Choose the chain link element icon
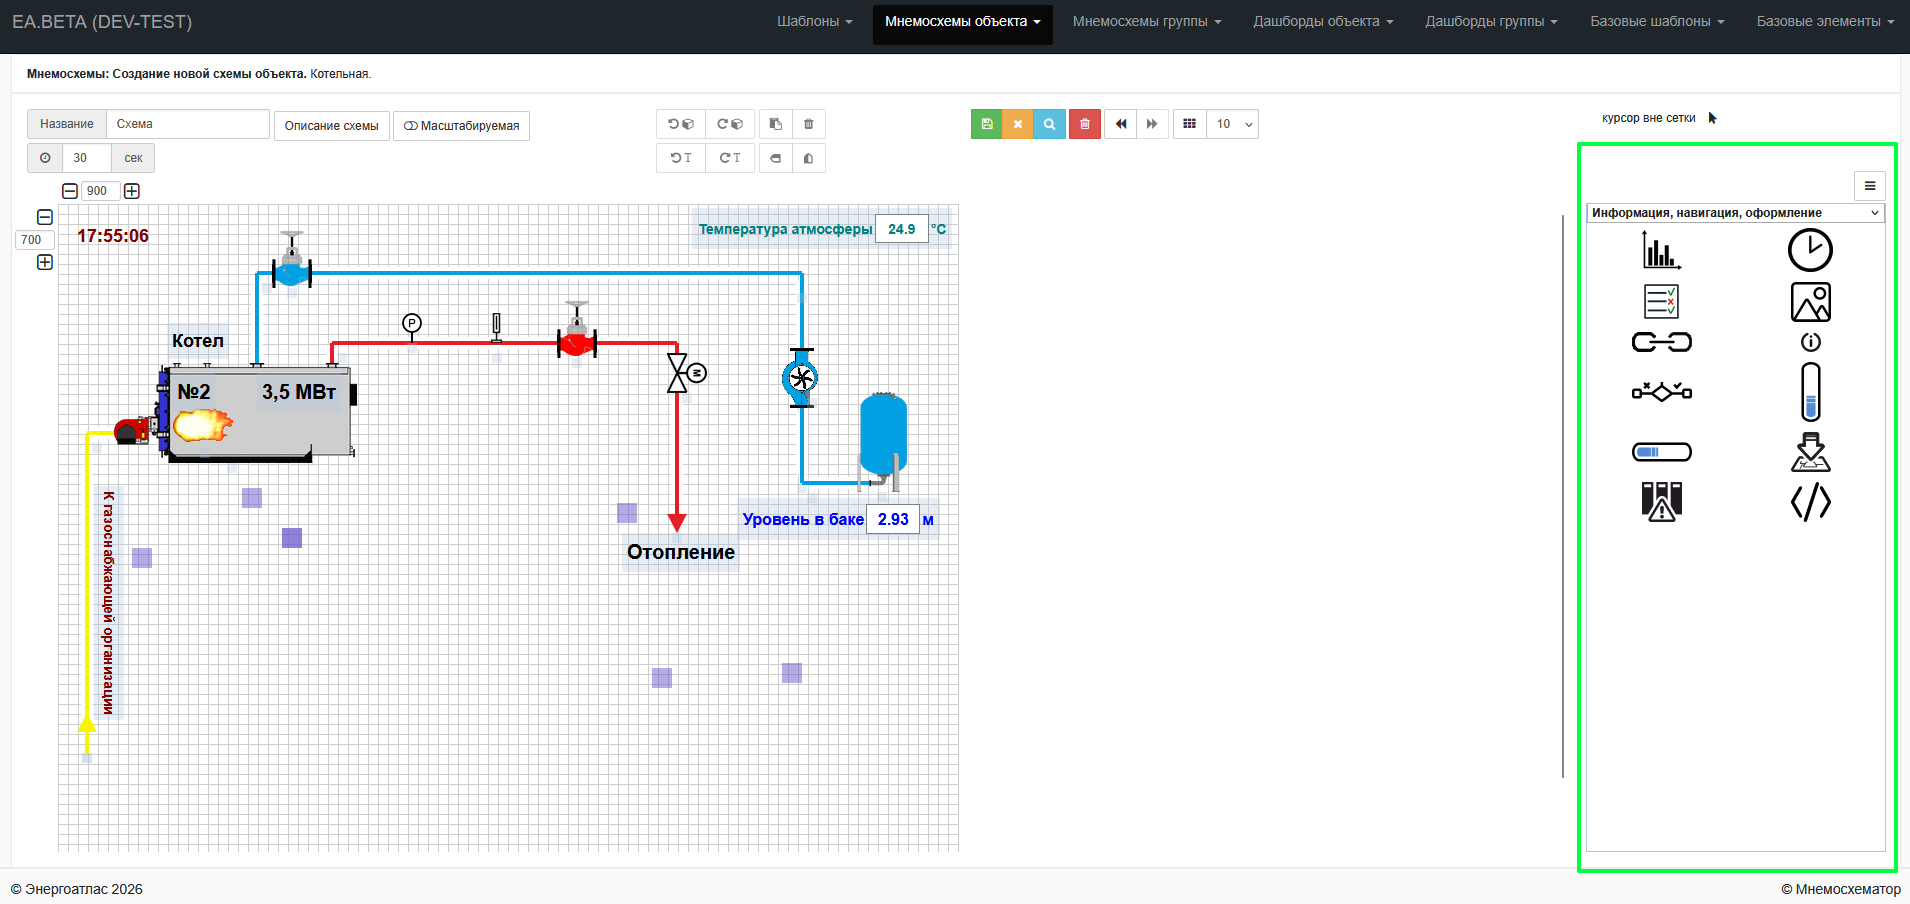The width and height of the screenshot is (1910, 904). point(1661,342)
